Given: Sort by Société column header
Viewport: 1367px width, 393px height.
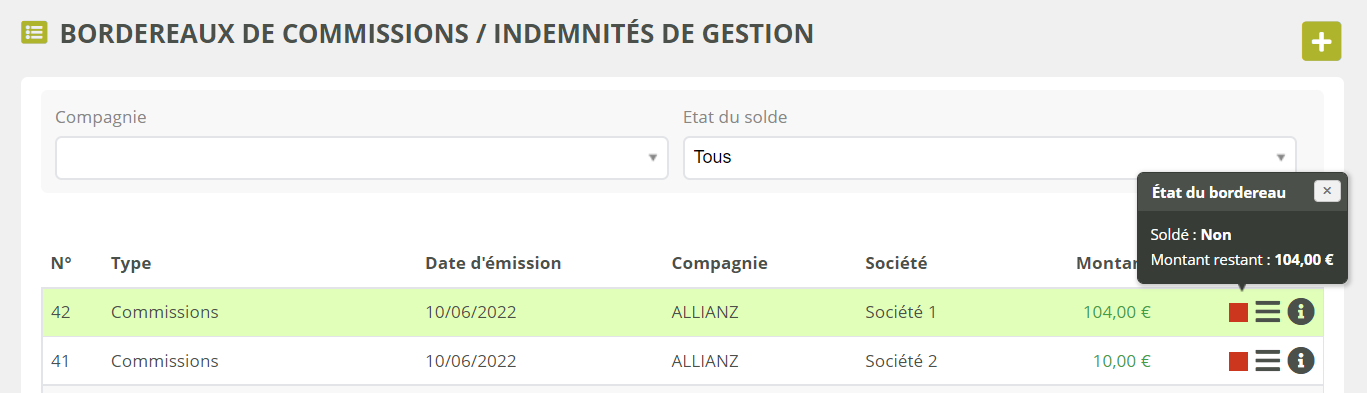Looking at the screenshot, I should (x=896, y=263).
